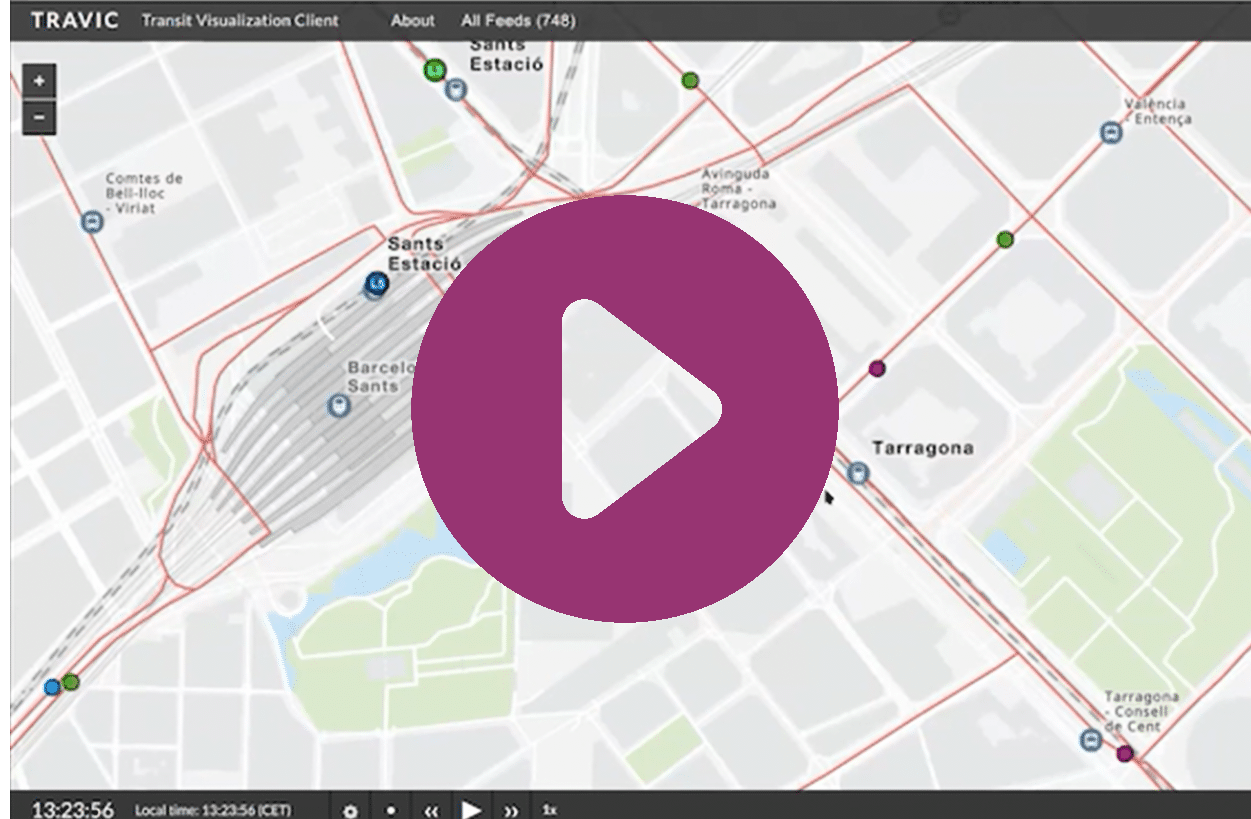
Task: Click the green L3 vehicle marker
Action: tap(434, 70)
